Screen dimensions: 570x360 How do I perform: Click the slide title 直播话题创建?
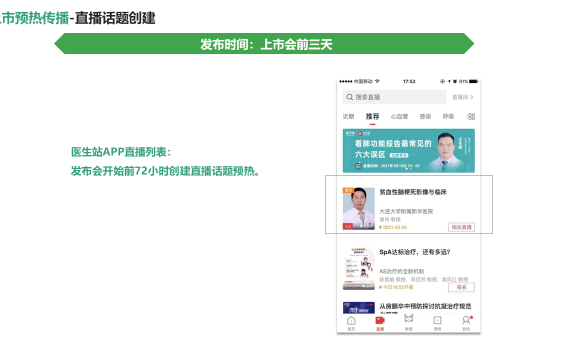click(x=115, y=18)
